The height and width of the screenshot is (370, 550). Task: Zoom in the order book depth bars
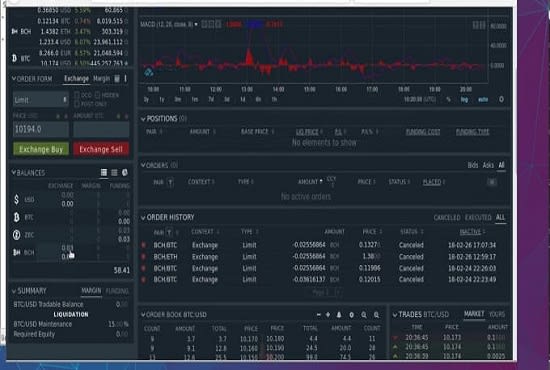[x=376, y=315]
